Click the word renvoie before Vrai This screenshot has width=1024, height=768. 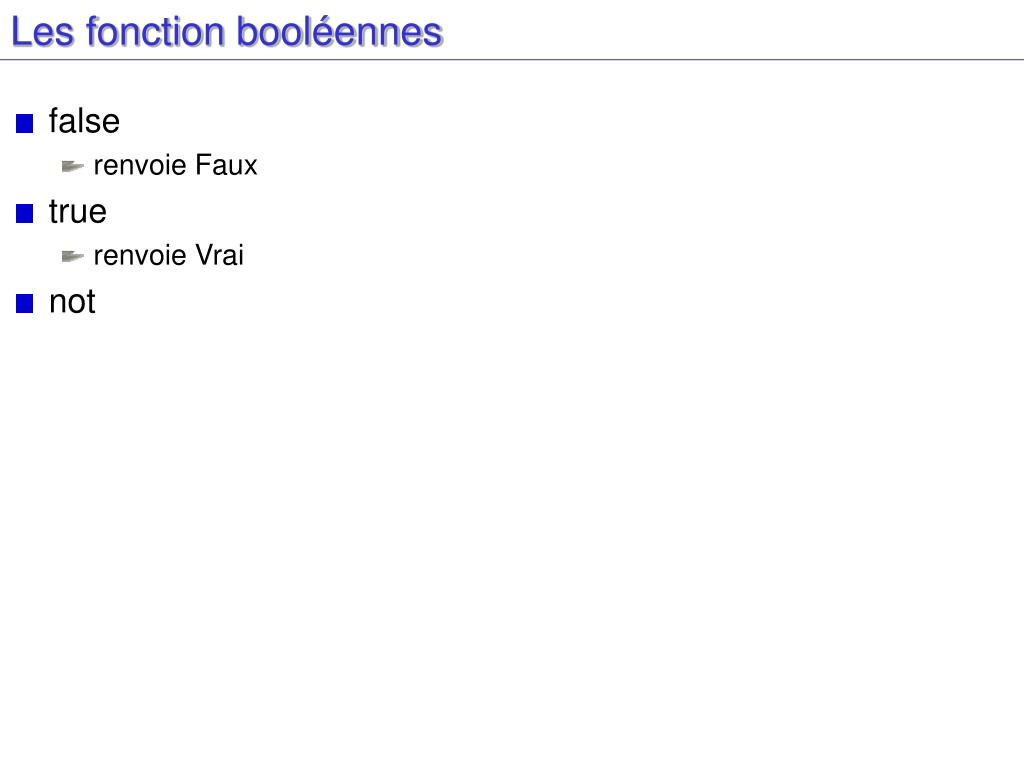(x=140, y=256)
